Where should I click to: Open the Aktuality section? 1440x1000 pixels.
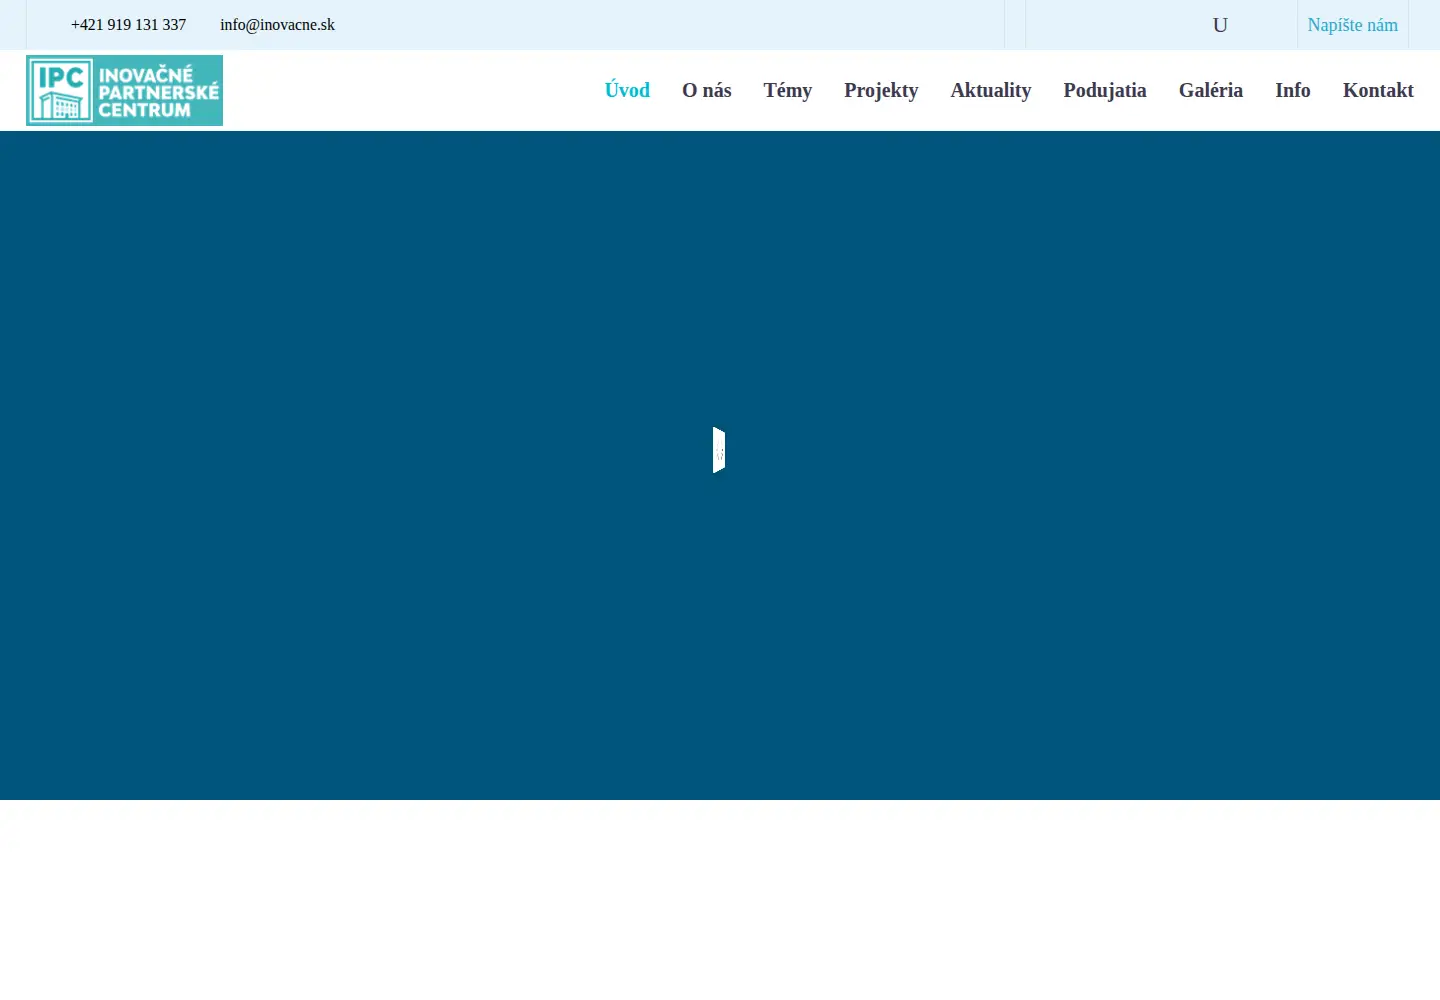pyautogui.click(x=991, y=90)
